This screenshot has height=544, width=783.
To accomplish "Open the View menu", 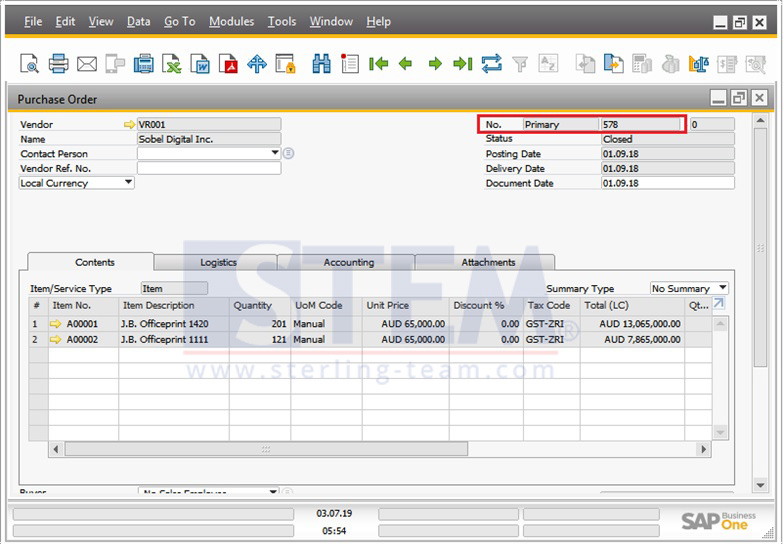I will 101,21.
